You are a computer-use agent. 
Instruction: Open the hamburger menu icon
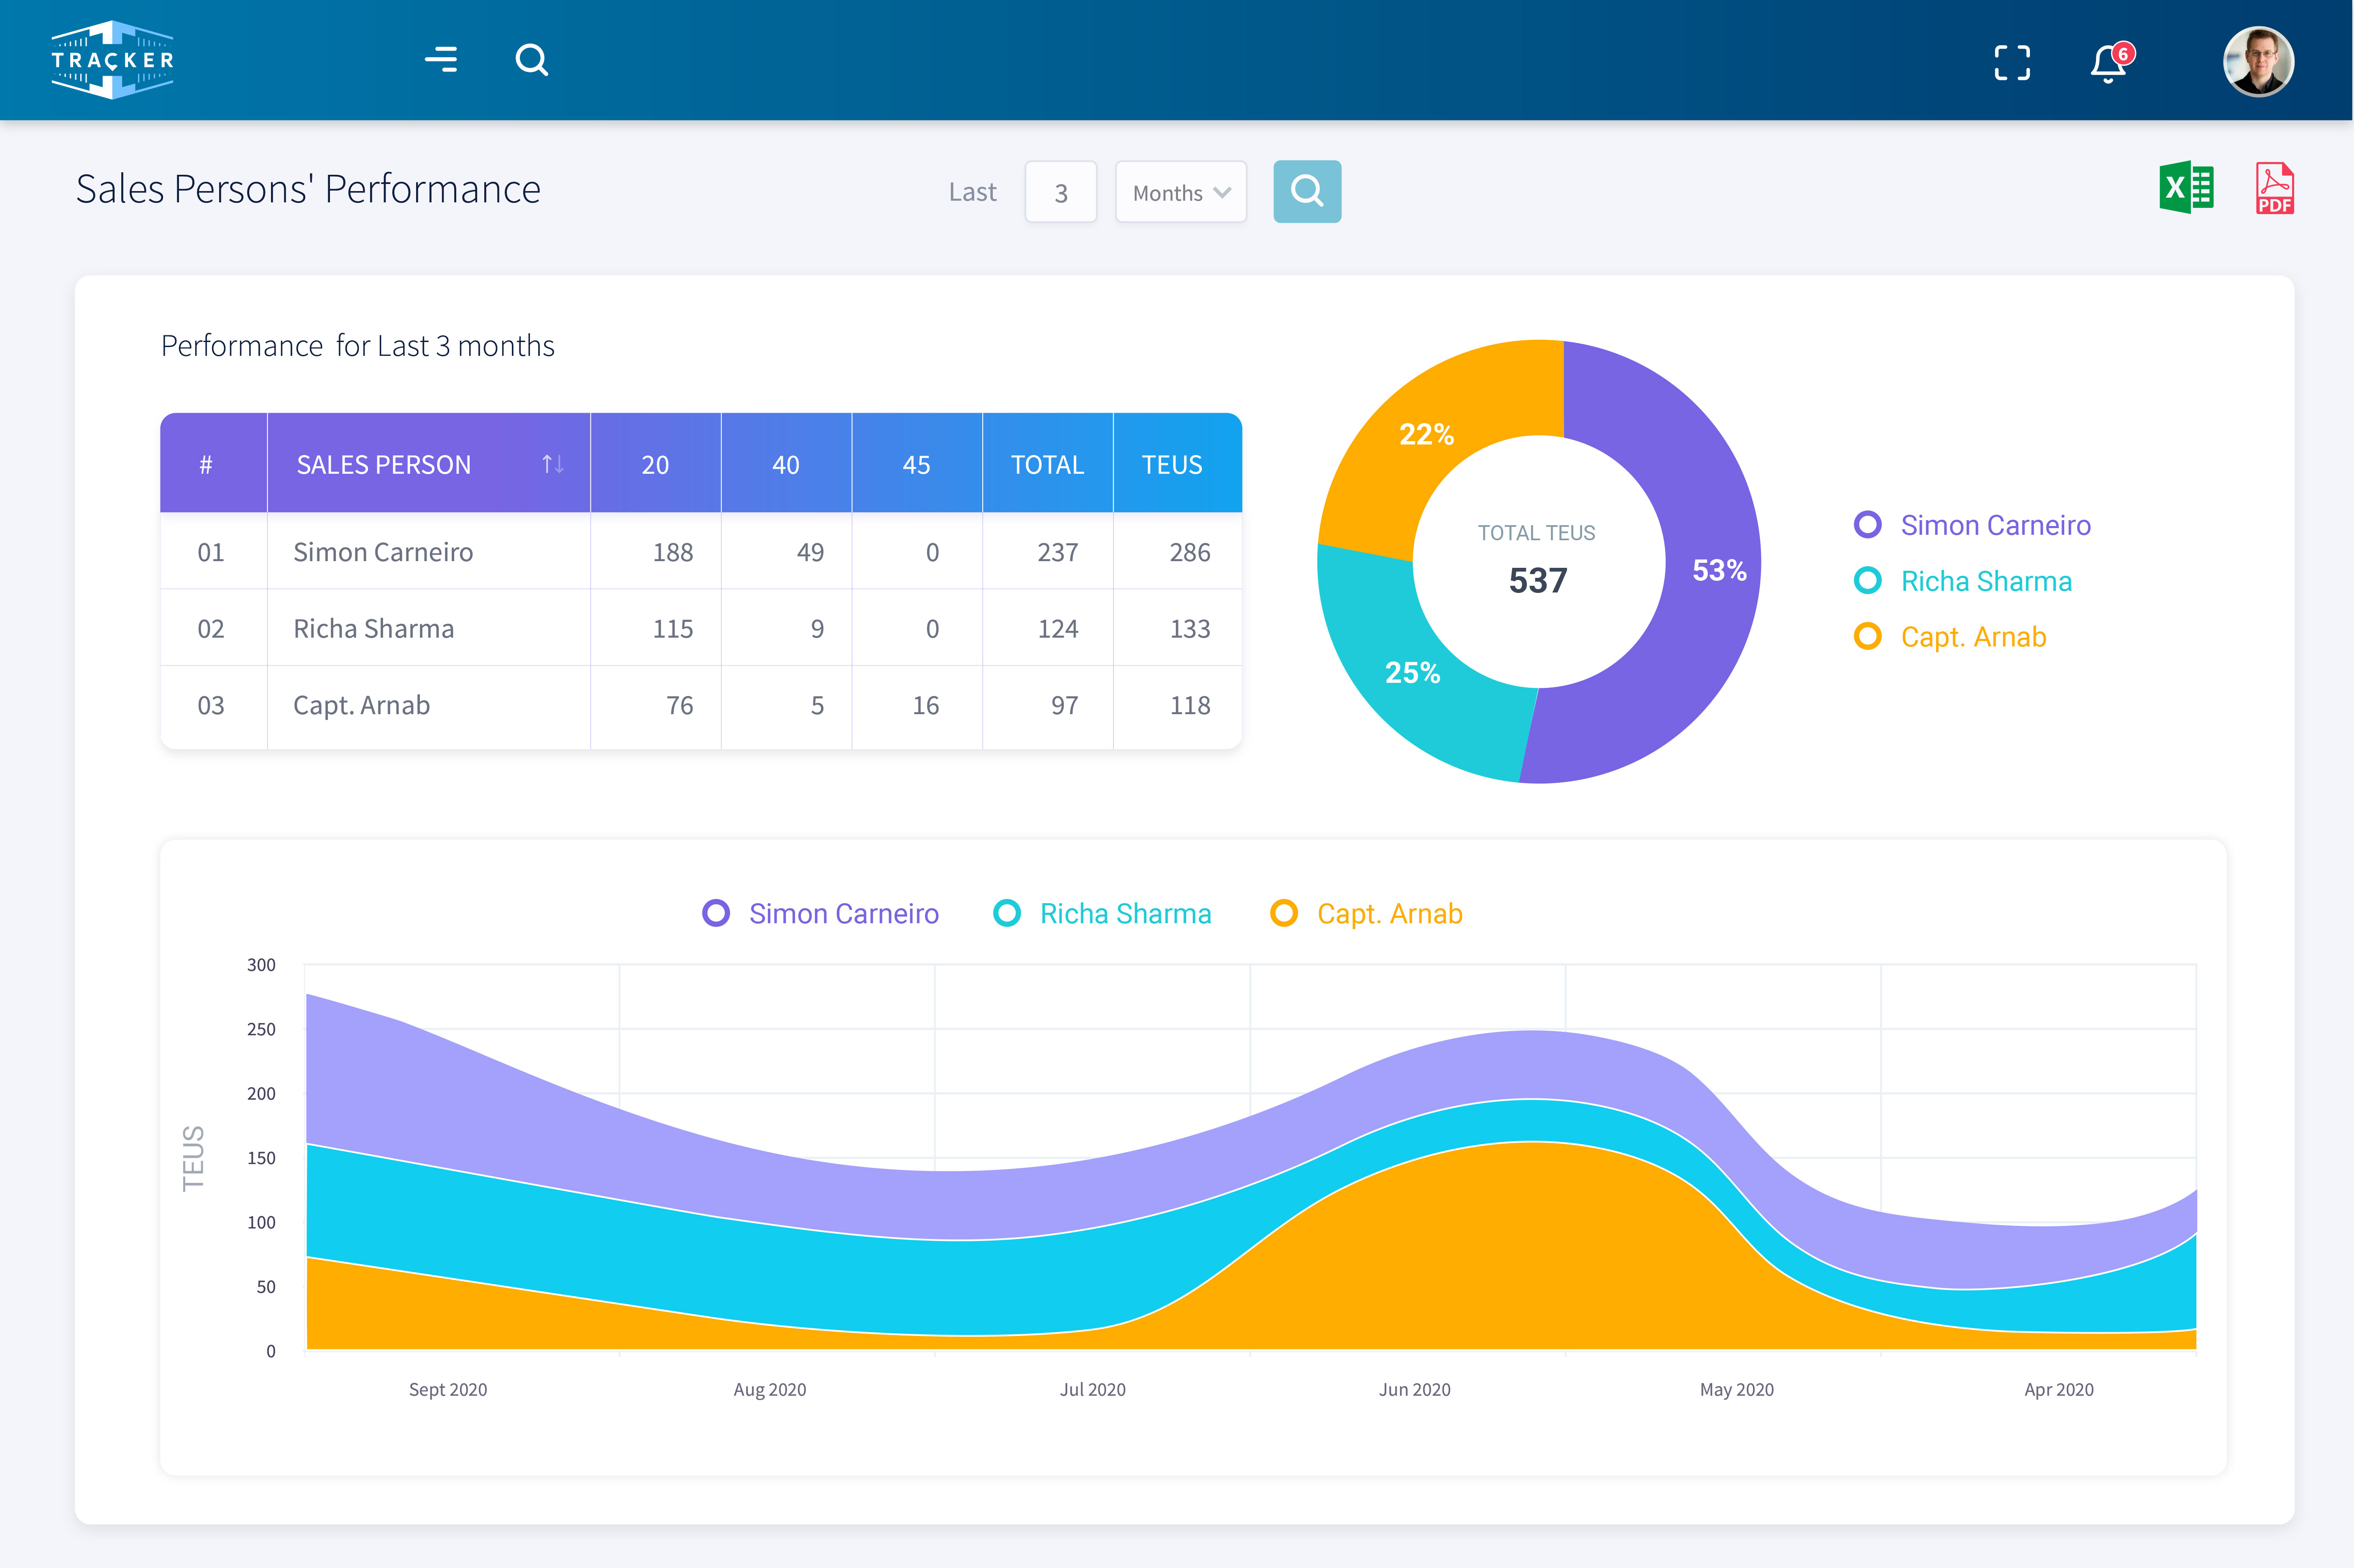[x=441, y=60]
